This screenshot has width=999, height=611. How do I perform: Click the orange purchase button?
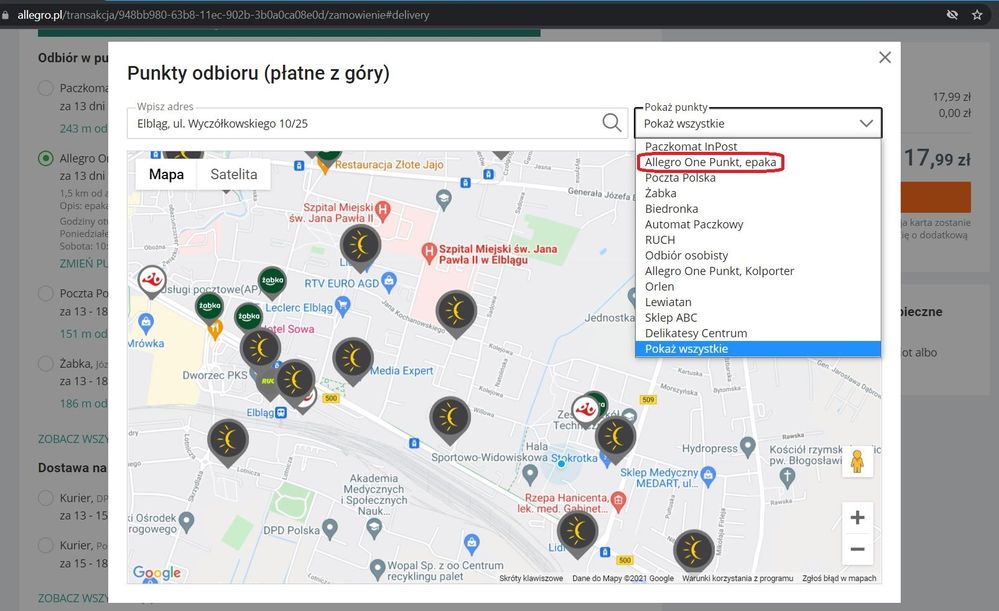point(935,197)
